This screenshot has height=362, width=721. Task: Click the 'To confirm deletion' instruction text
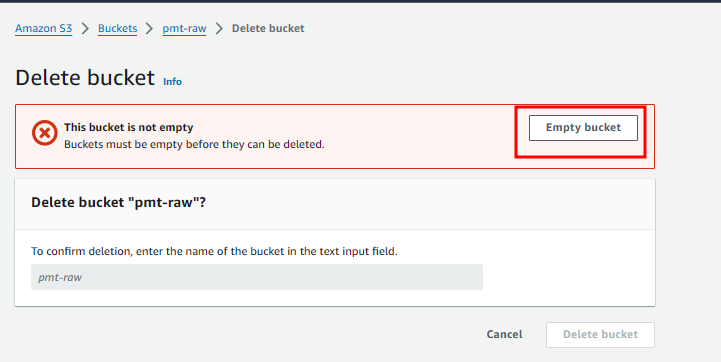[x=214, y=252]
